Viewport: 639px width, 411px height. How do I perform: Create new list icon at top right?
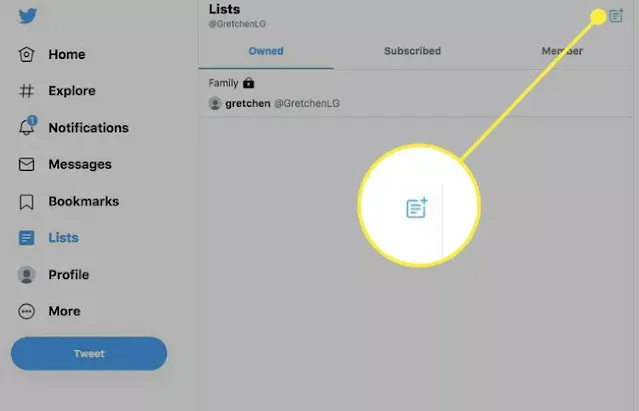(616, 15)
